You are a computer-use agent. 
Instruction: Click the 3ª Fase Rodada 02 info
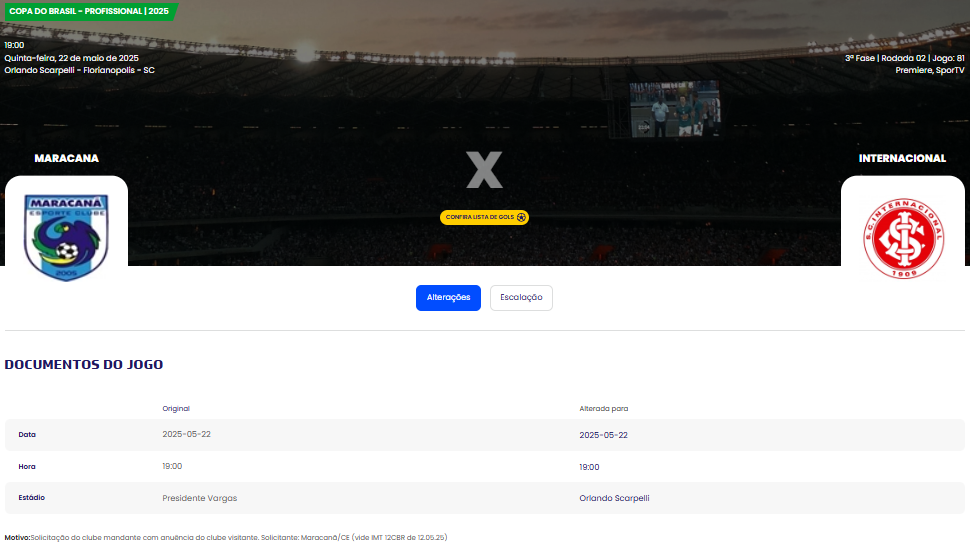tap(904, 58)
